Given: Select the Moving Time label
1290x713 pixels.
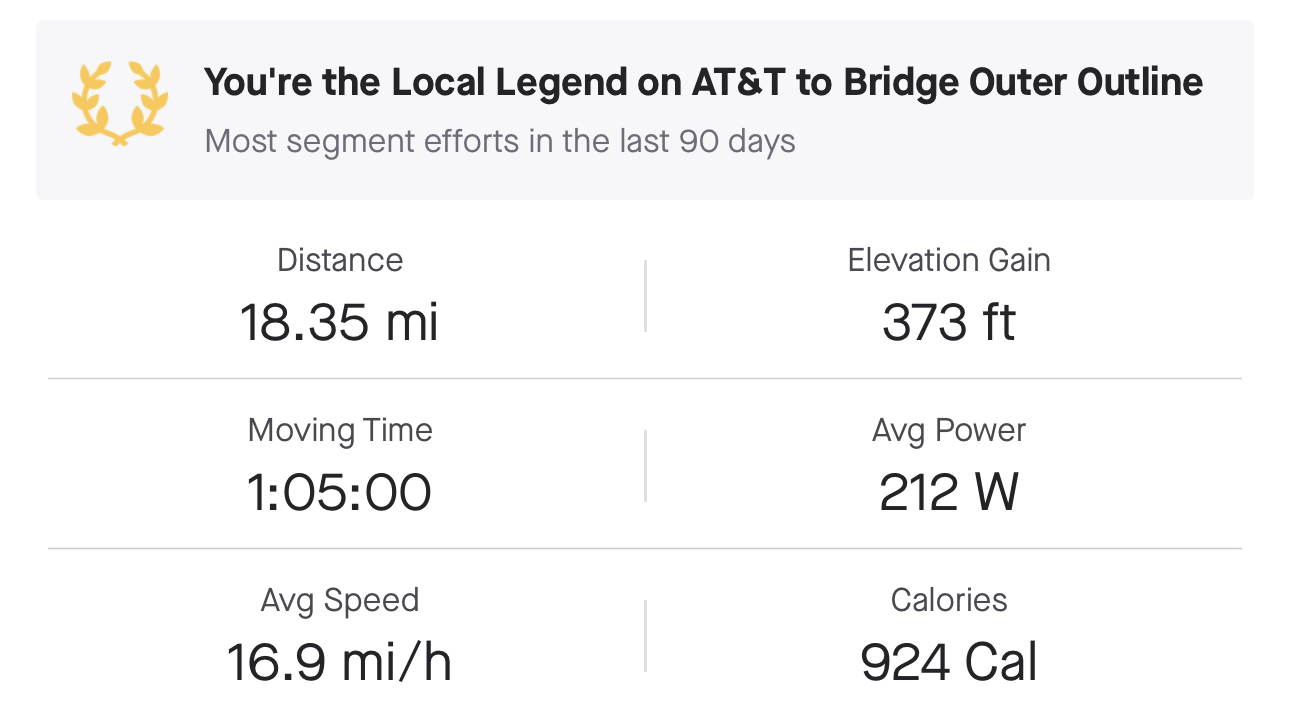Looking at the screenshot, I should pos(340,430).
